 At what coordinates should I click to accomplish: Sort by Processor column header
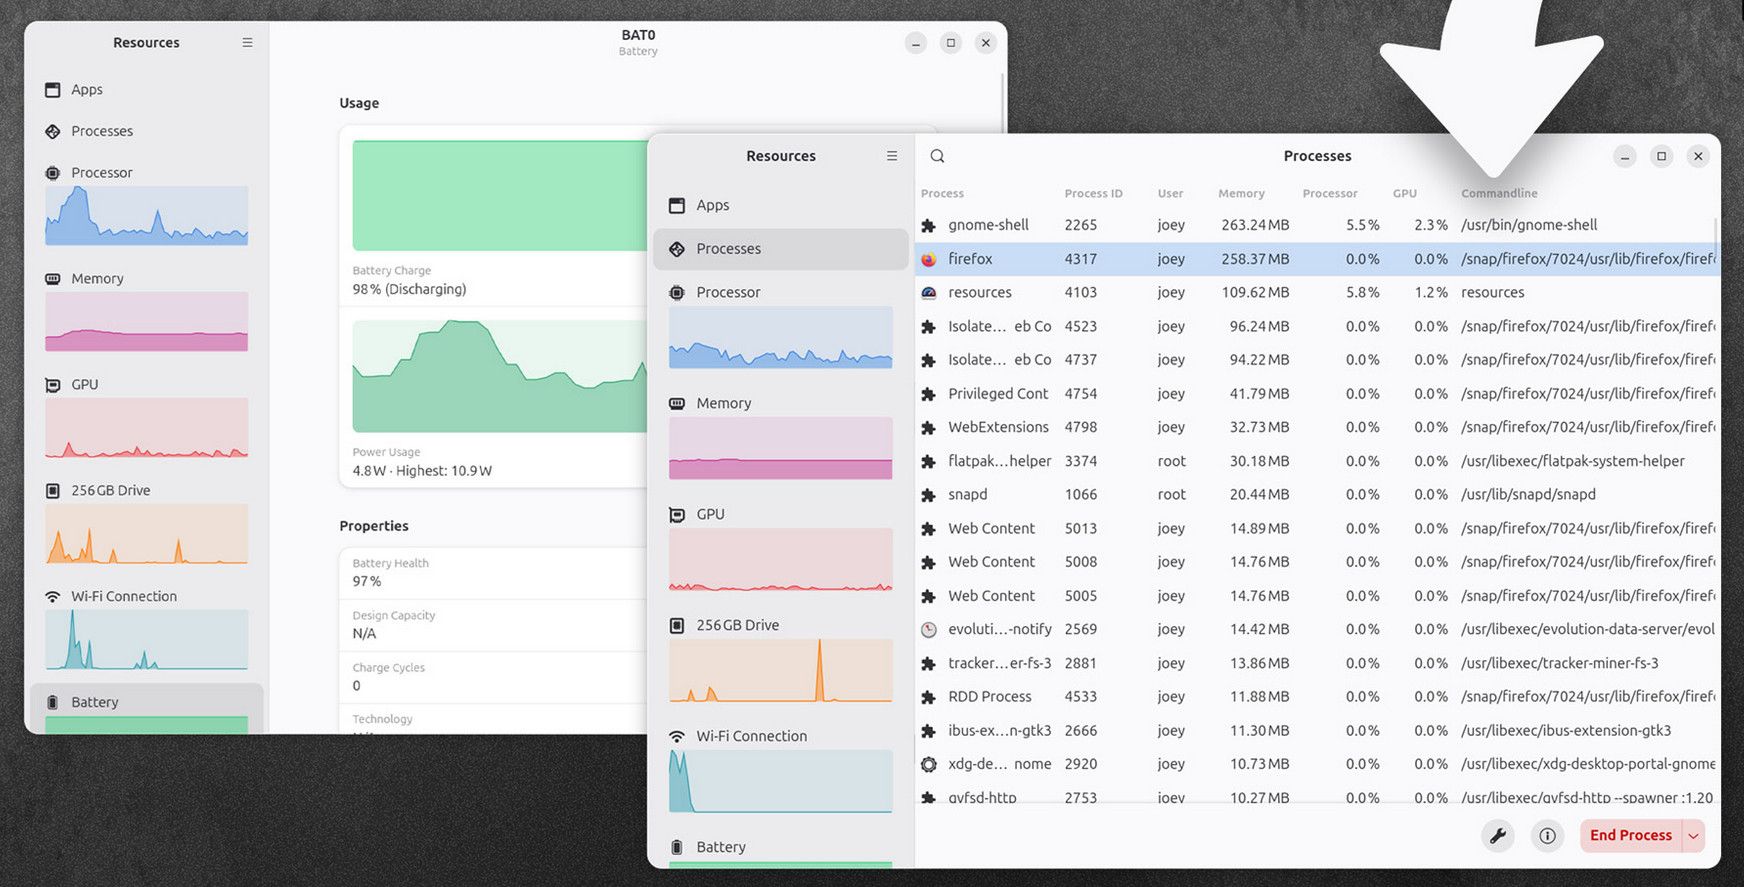pyautogui.click(x=1329, y=194)
